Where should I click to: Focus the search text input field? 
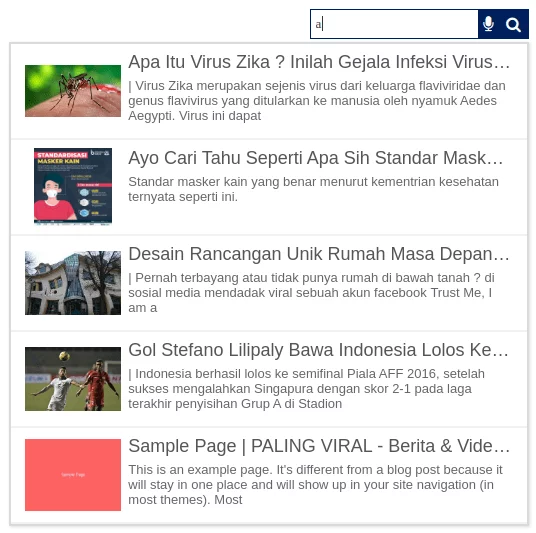[x=394, y=24]
